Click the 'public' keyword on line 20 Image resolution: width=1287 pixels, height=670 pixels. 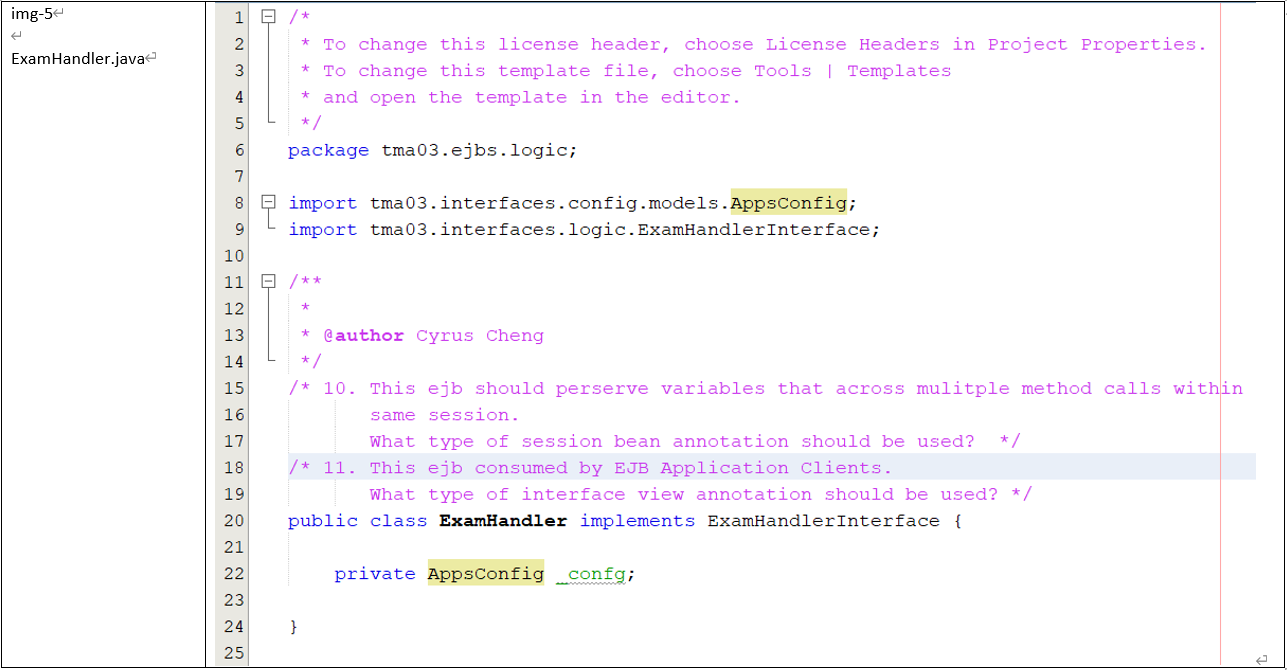322,521
